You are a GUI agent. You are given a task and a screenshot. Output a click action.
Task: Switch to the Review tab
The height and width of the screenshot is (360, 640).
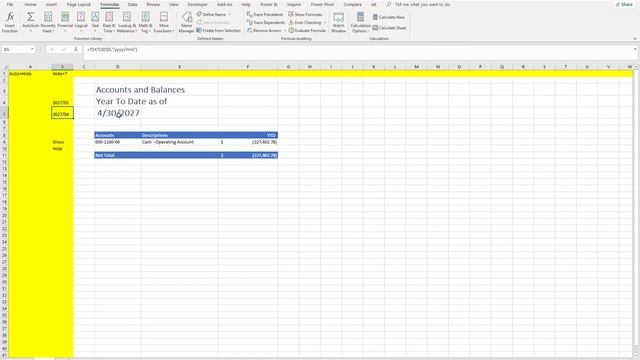(153, 4)
